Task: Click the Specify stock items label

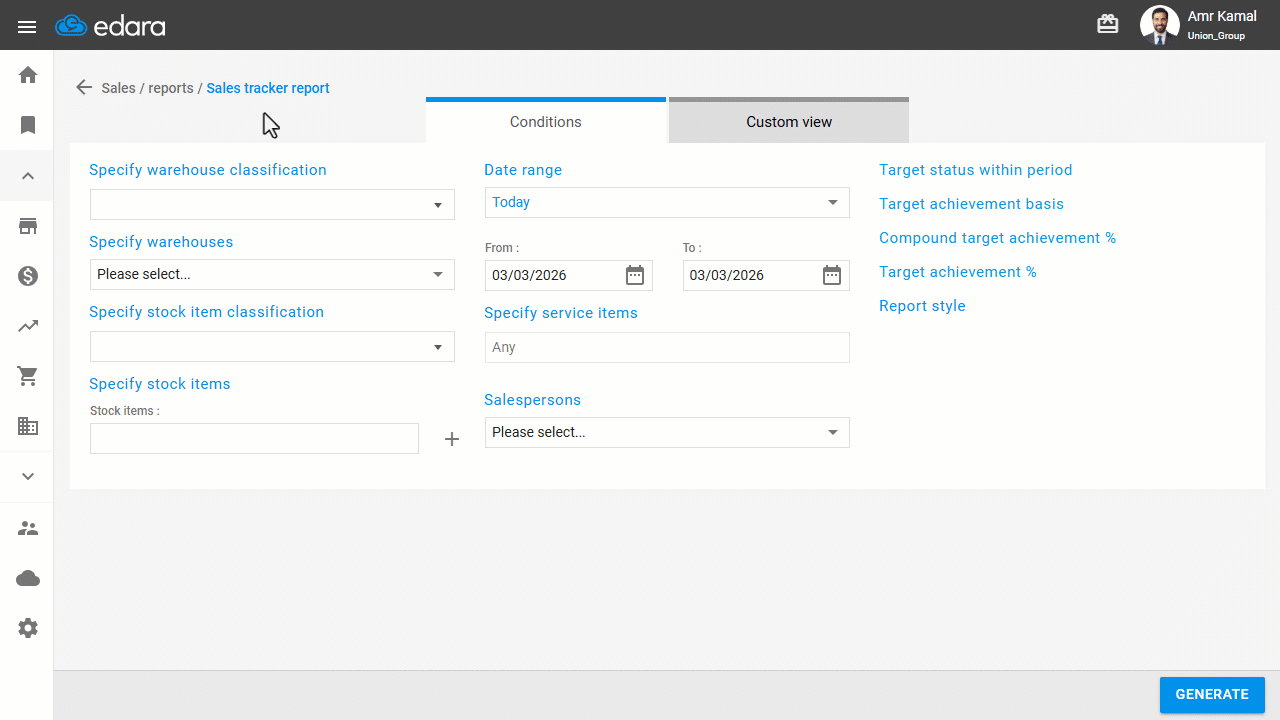Action: [x=160, y=384]
